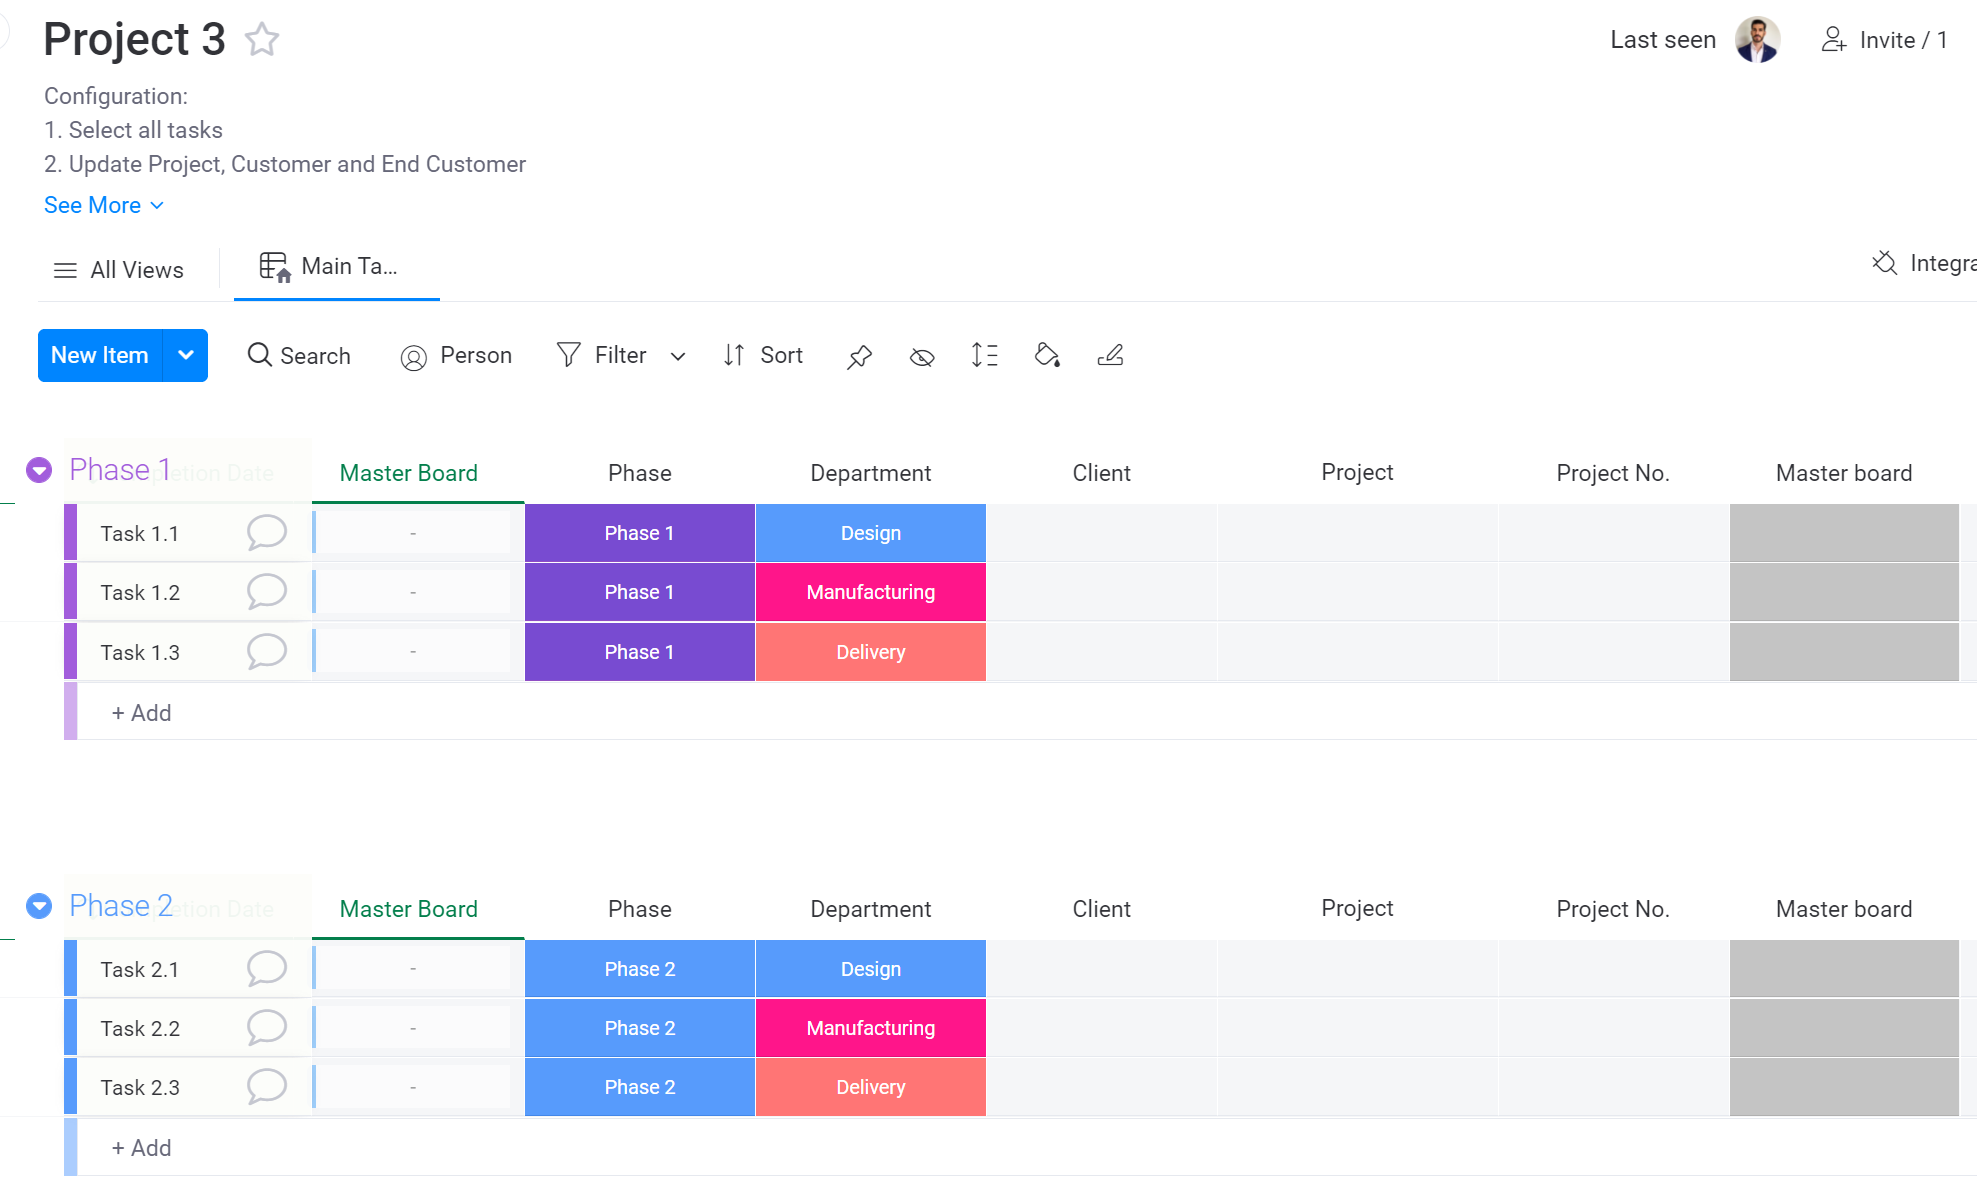The width and height of the screenshot is (1977, 1203).
Task: Click the pin columns icon
Action: 859,356
